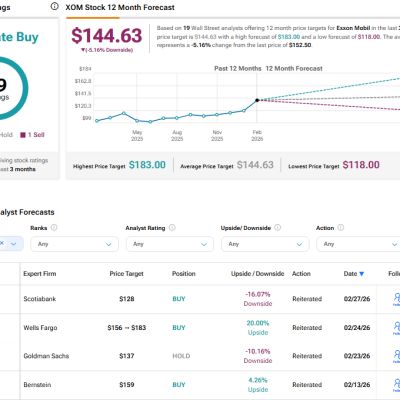Click the $144.63 average price target headline
Viewport: 400px width, 400px height.
click(107, 36)
